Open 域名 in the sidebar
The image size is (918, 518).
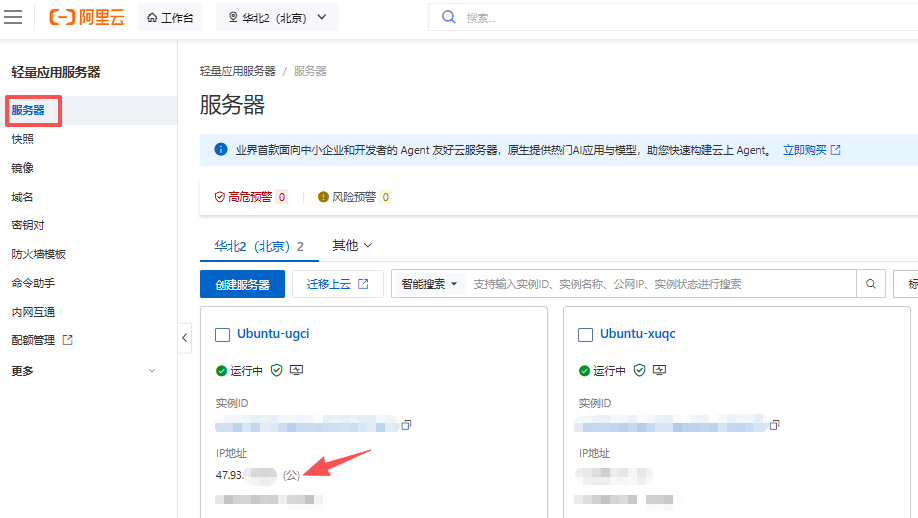click(23, 197)
